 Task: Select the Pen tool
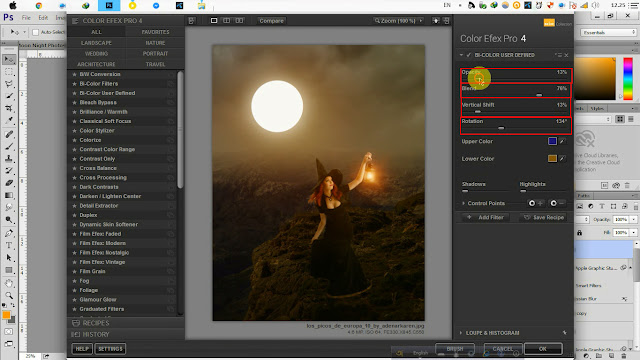[x=9, y=233]
